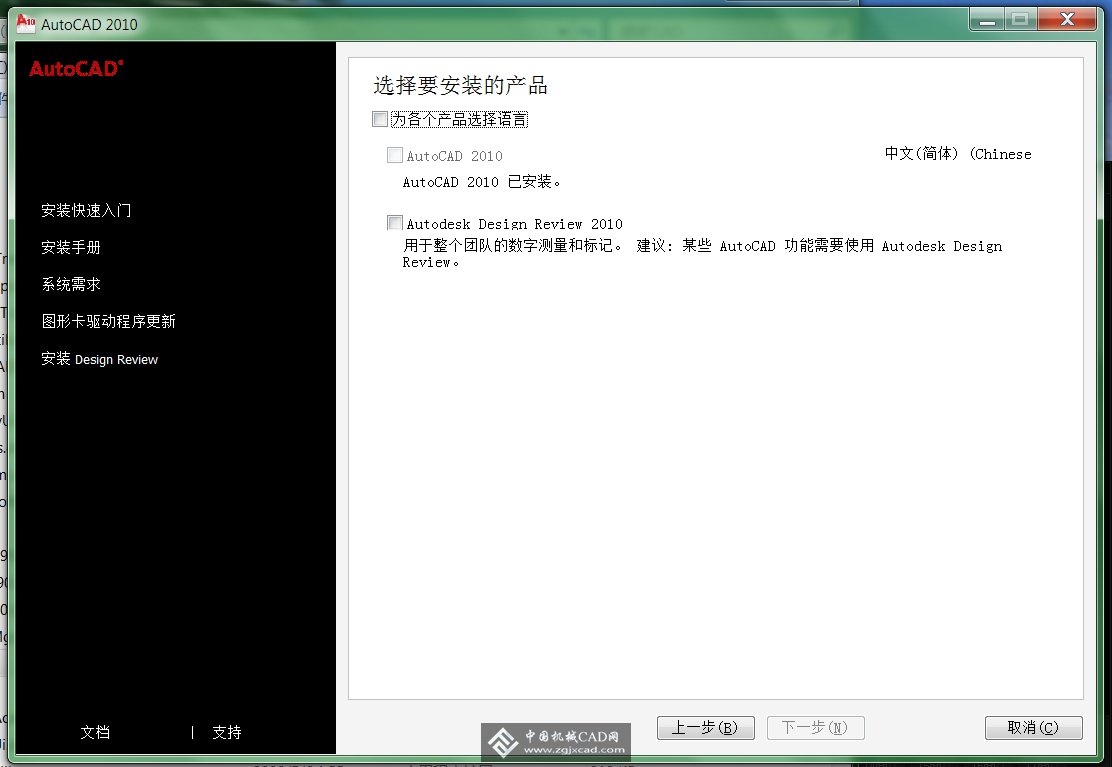The width and height of the screenshot is (1112, 767).
Task: Open 图形卡驱动程序更新 link
Action: tap(109, 321)
